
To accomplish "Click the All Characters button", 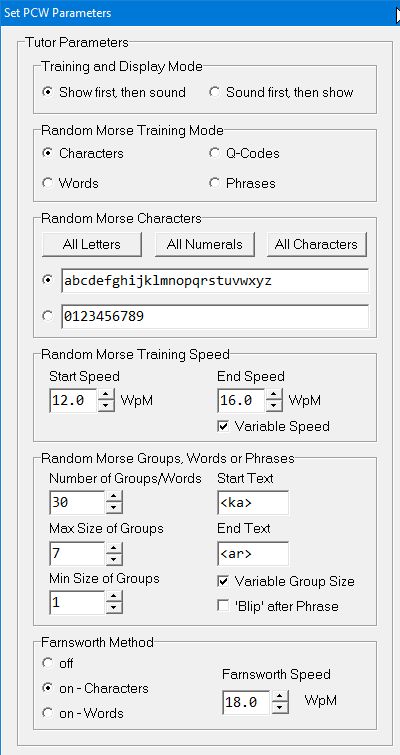I will click(x=316, y=244).
